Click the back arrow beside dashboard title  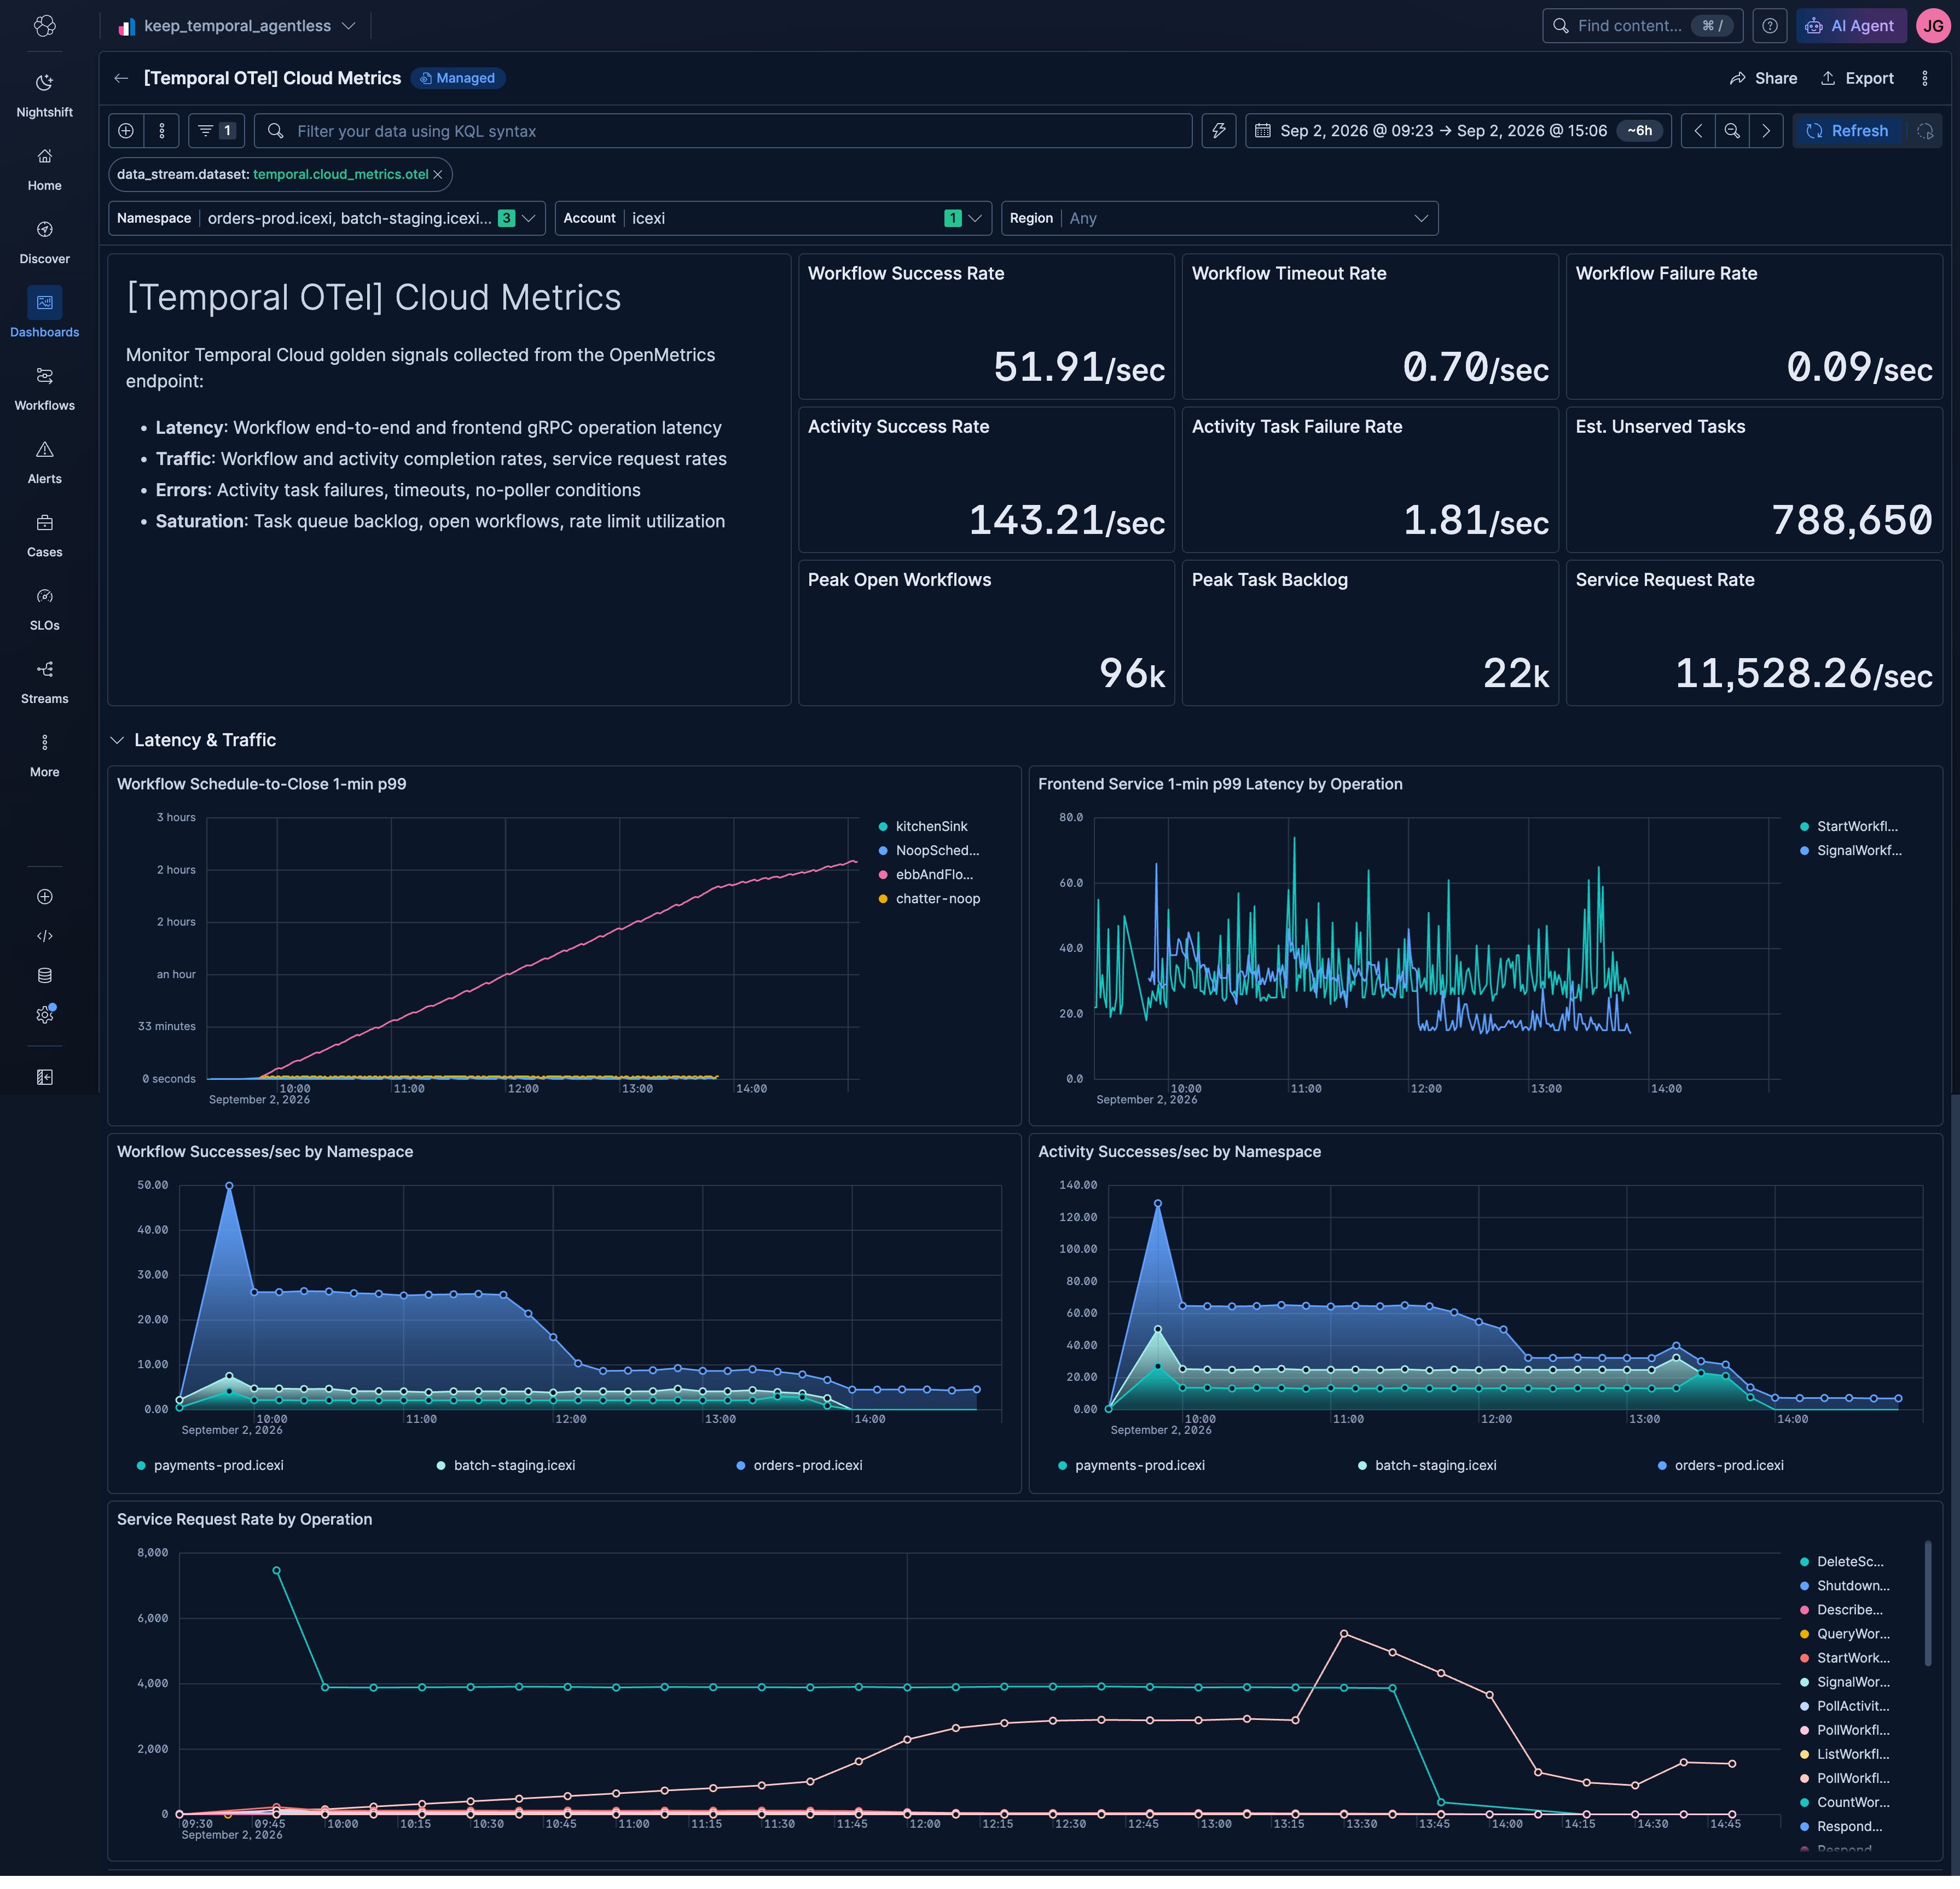tap(121, 78)
